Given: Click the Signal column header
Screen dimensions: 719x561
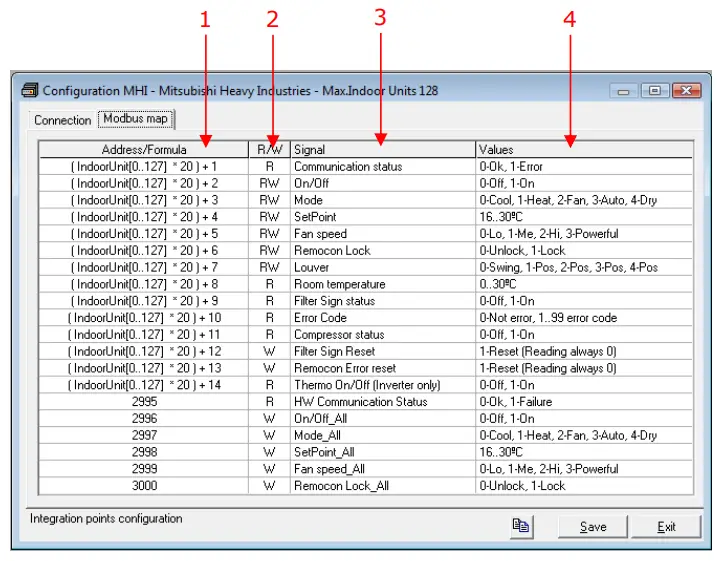Looking at the screenshot, I should coord(383,150).
